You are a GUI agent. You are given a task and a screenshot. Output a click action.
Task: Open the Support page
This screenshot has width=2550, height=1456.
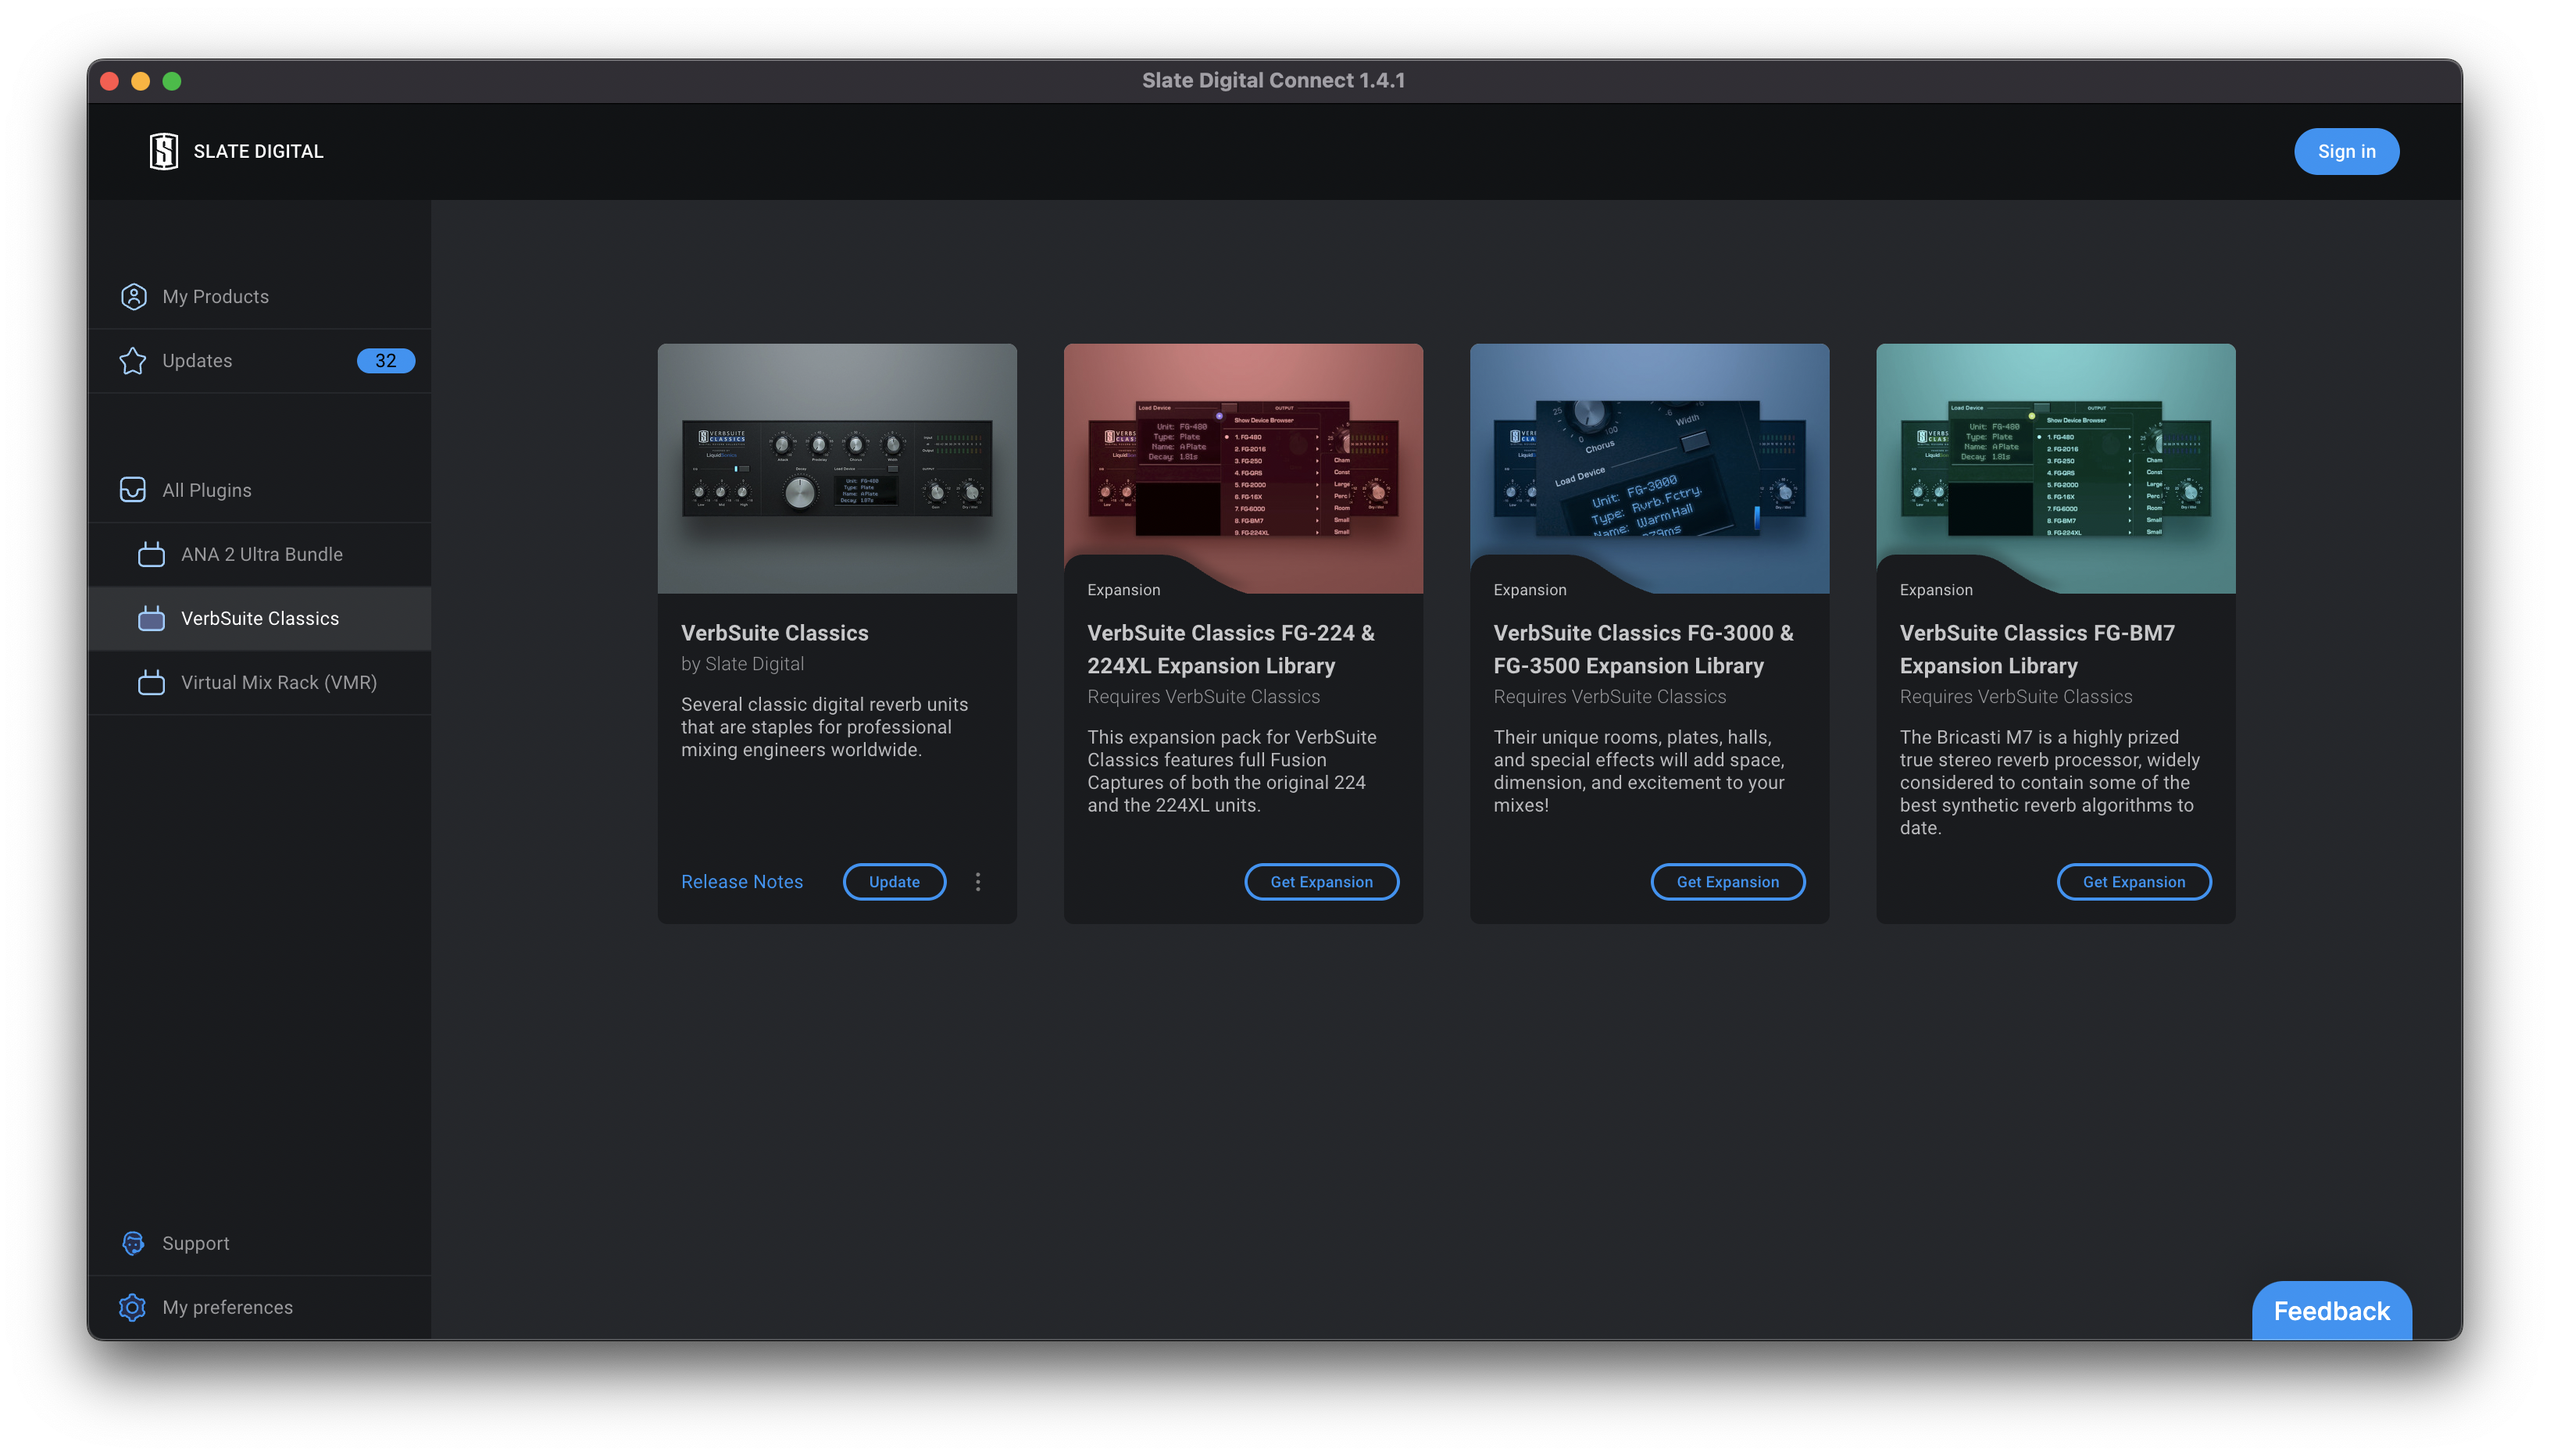click(260, 1243)
